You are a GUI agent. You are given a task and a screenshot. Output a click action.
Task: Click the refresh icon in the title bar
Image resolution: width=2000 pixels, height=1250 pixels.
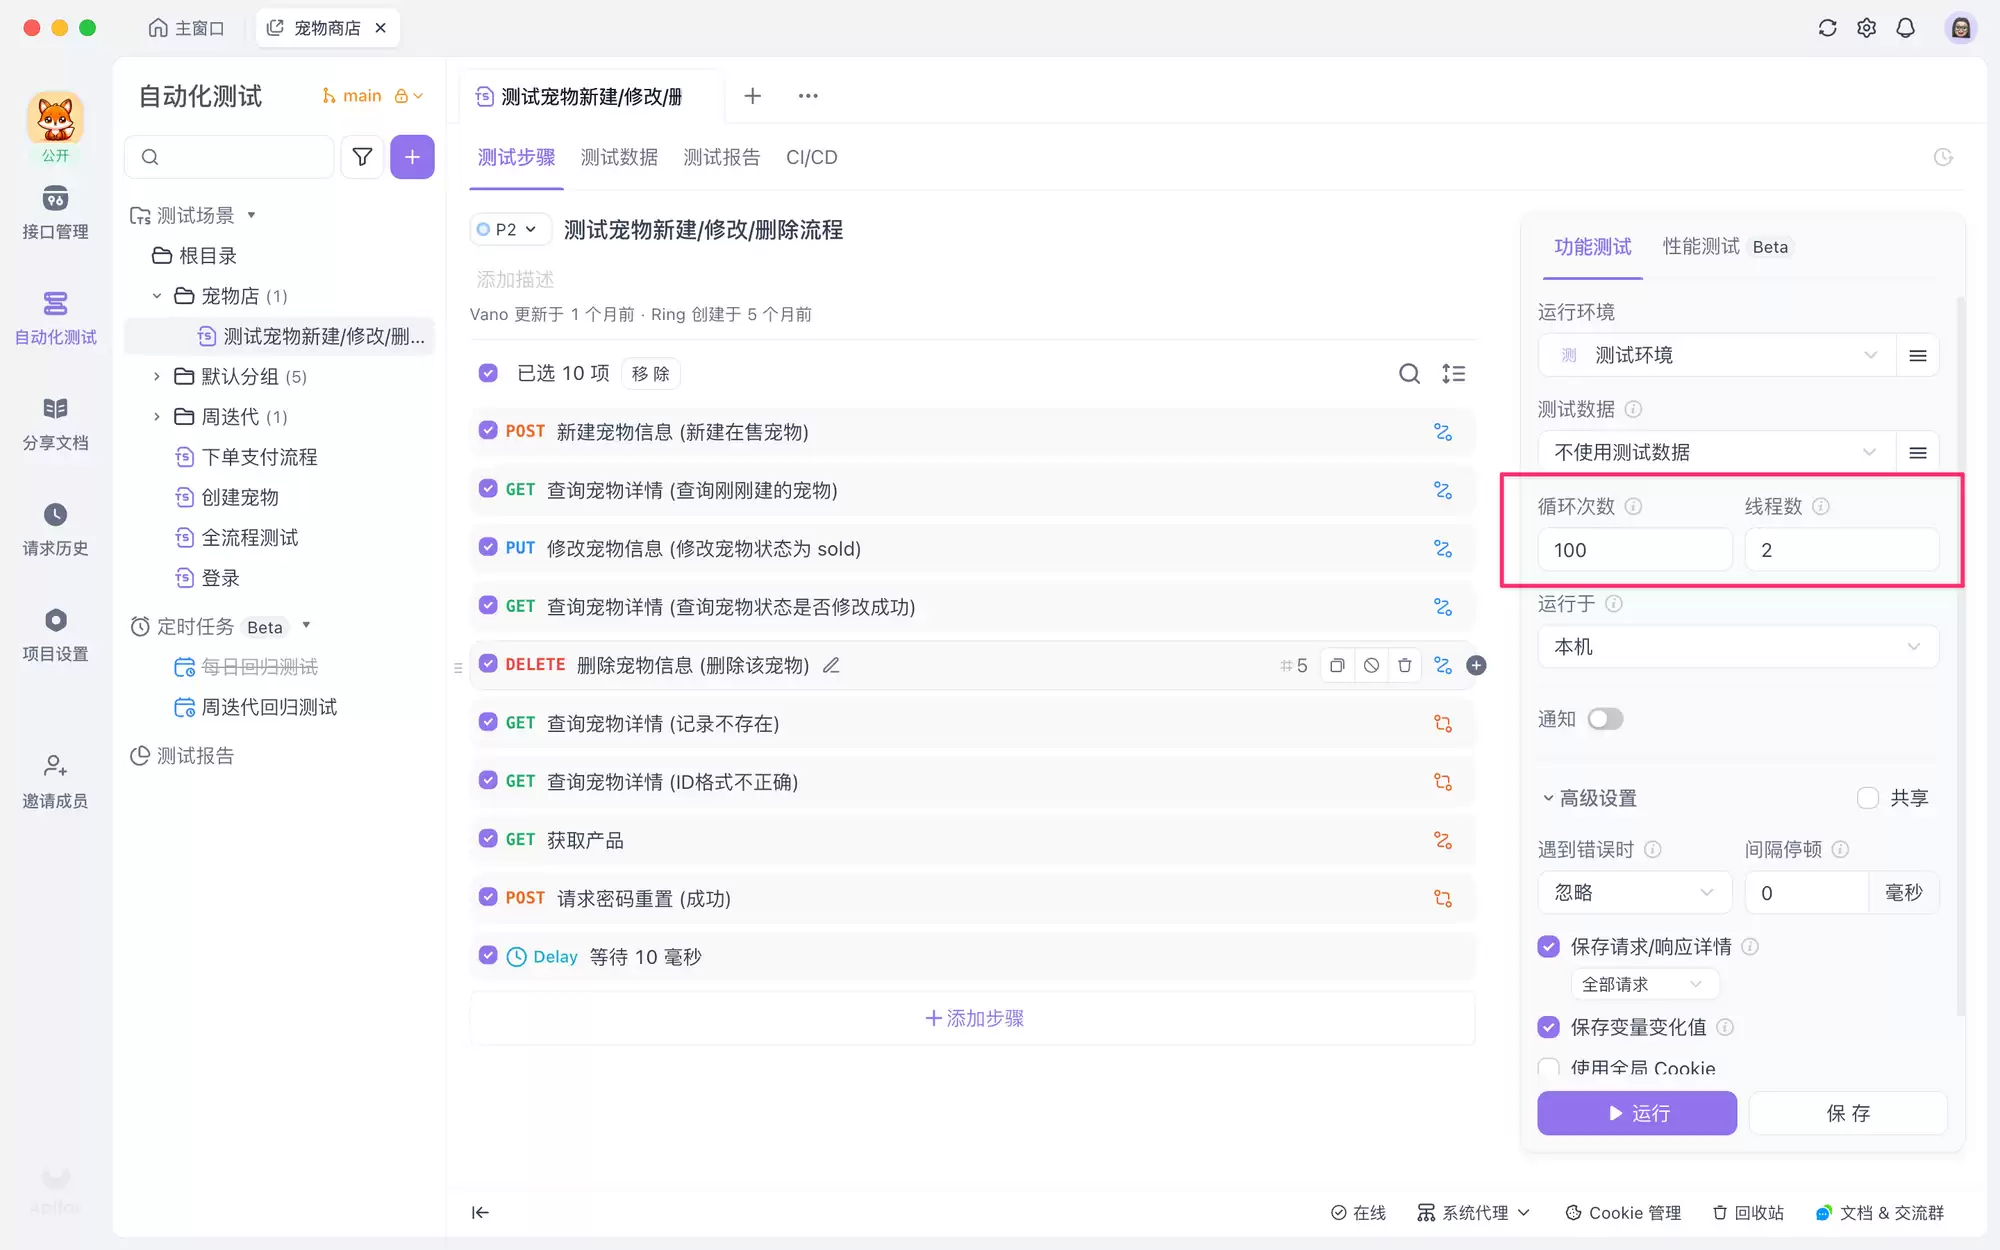(x=1827, y=28)
